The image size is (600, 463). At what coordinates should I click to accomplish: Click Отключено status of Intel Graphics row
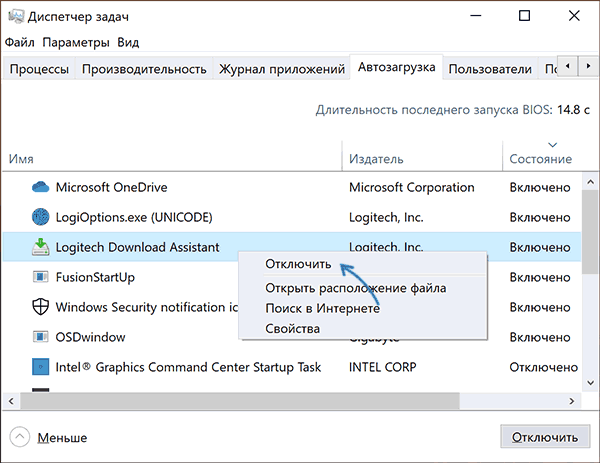click(543, 367)
